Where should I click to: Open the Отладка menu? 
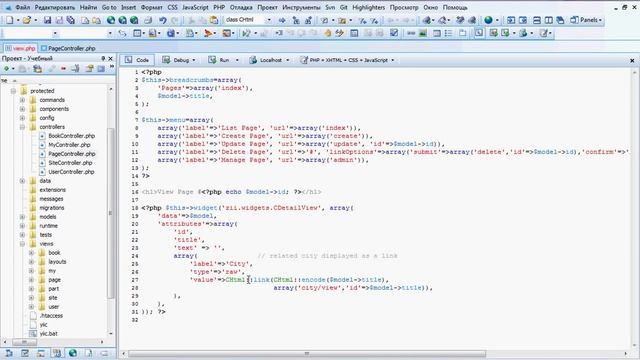point(241,7)
